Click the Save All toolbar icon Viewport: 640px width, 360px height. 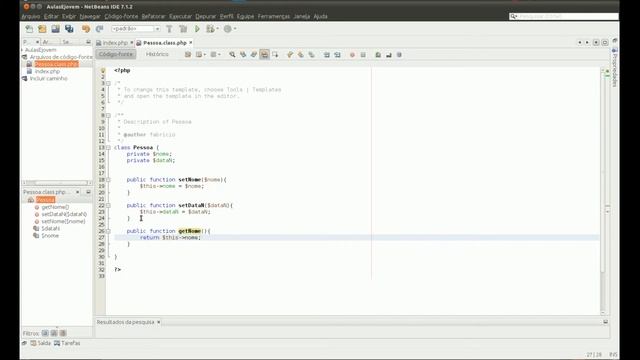click(69, 29)
